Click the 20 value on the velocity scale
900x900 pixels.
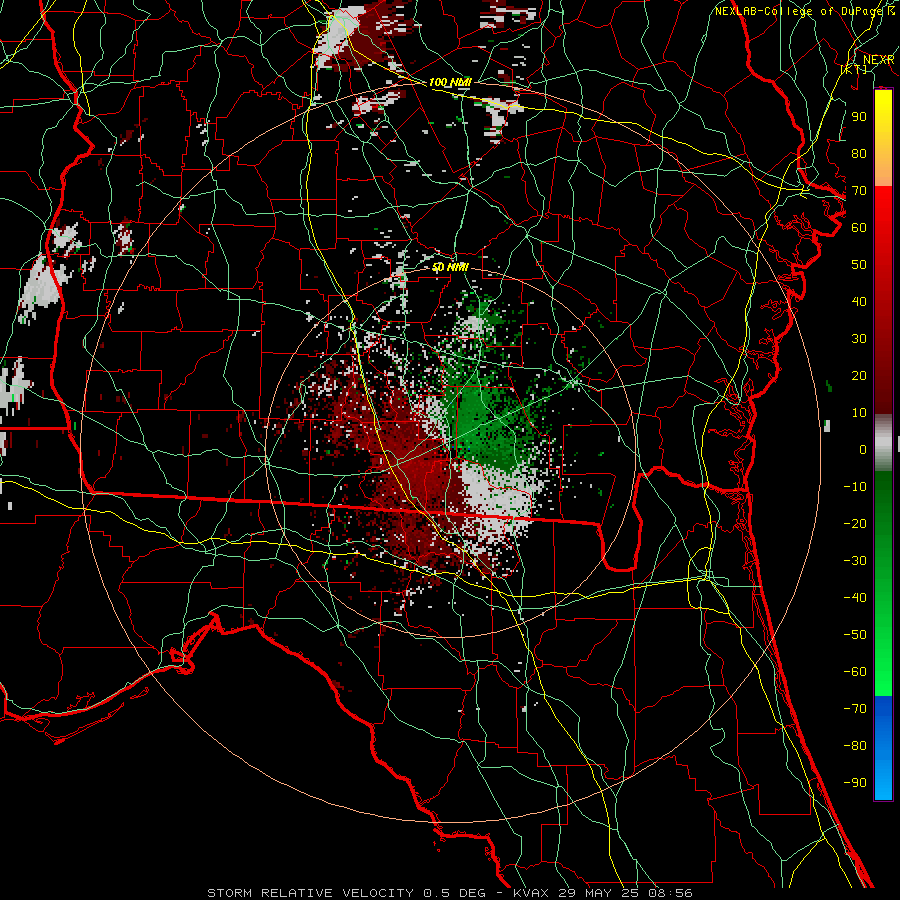859,376
